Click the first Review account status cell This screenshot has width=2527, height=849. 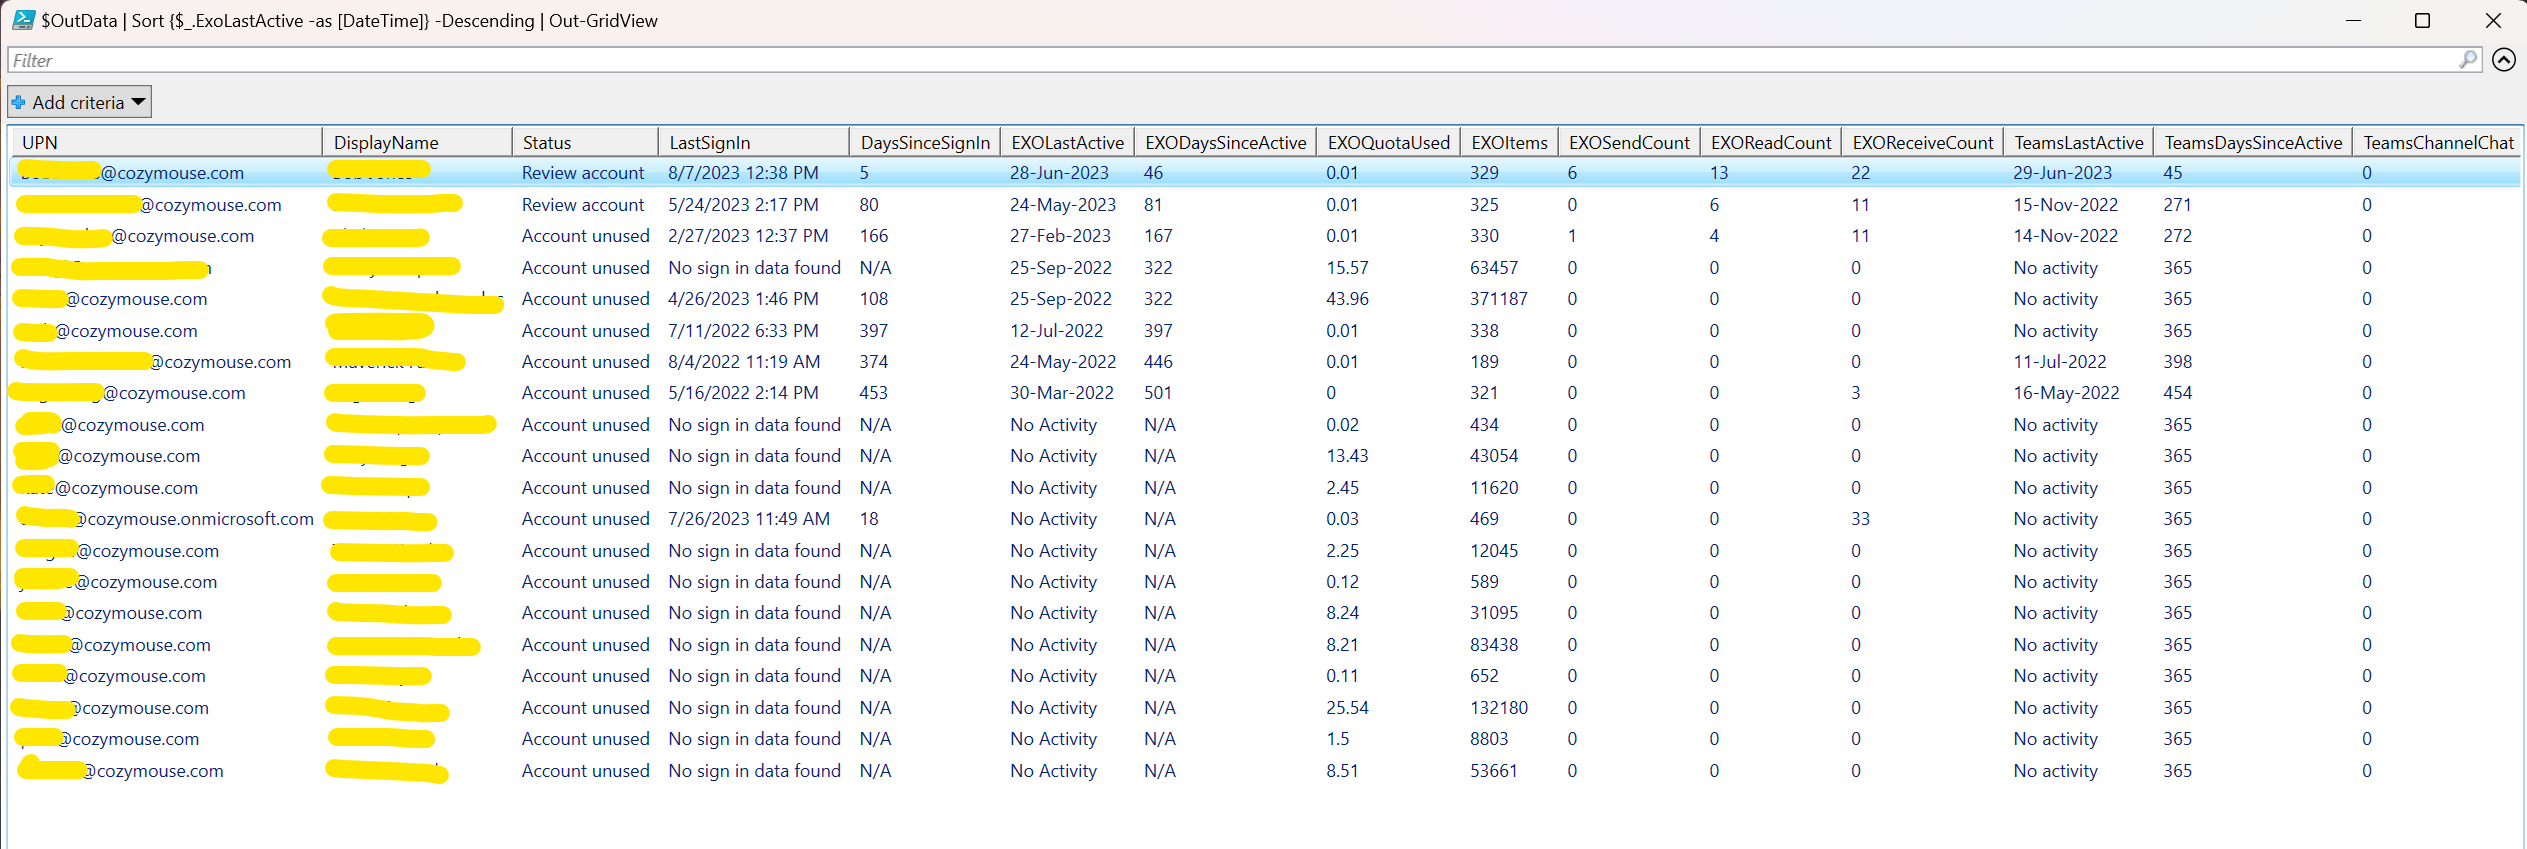[x=583, y=173]
